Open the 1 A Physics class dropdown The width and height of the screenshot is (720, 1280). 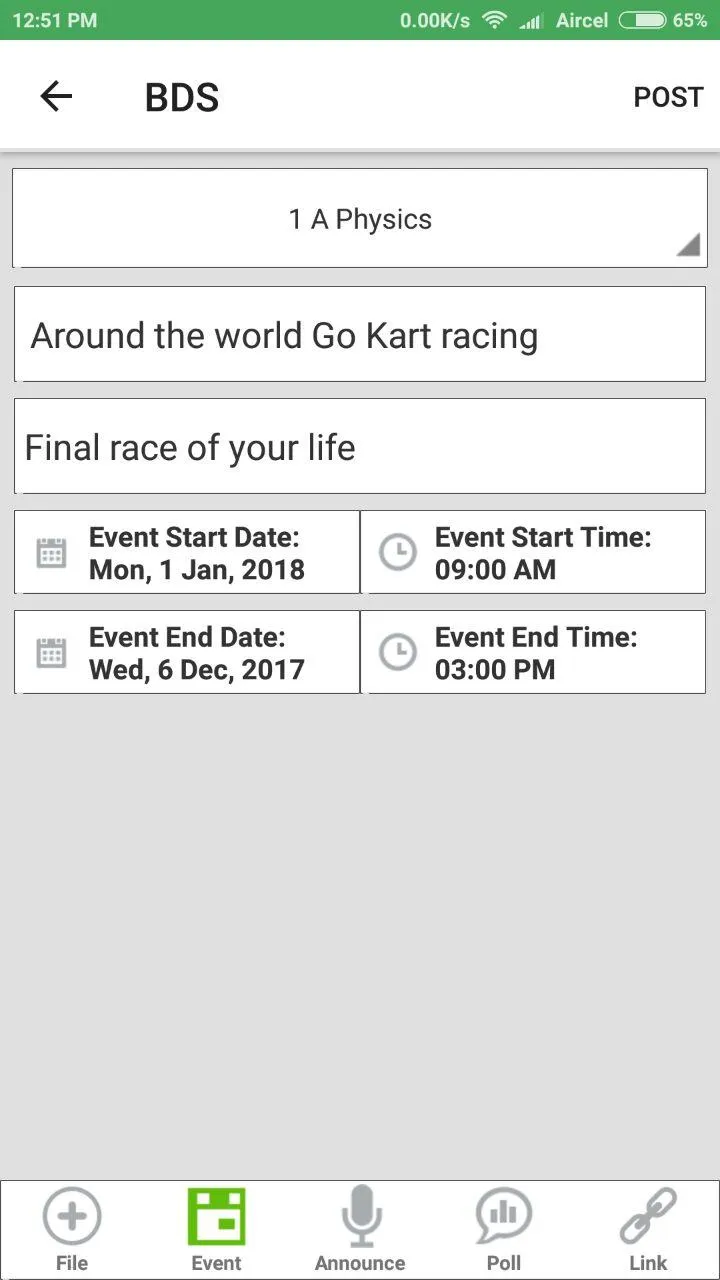point(360,218)
